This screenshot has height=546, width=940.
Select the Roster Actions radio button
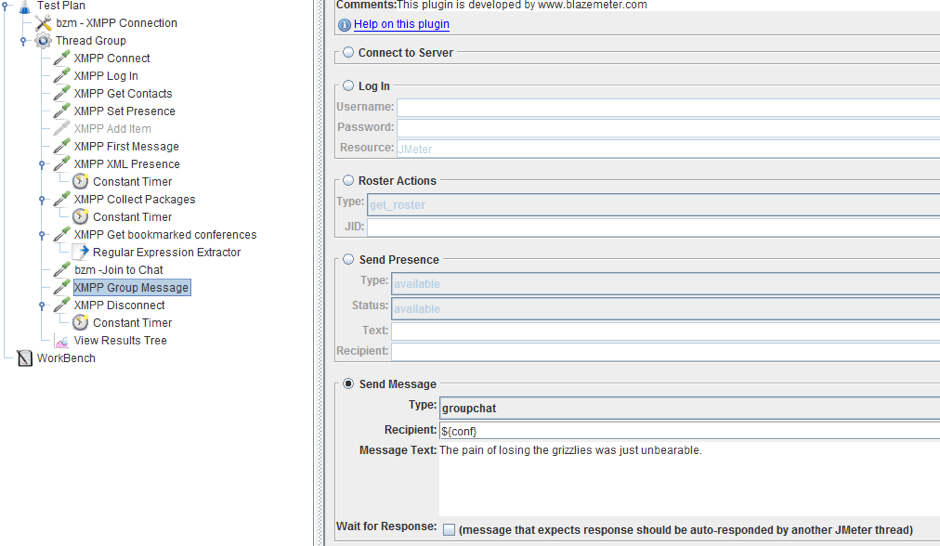click(x=348, y=180)
